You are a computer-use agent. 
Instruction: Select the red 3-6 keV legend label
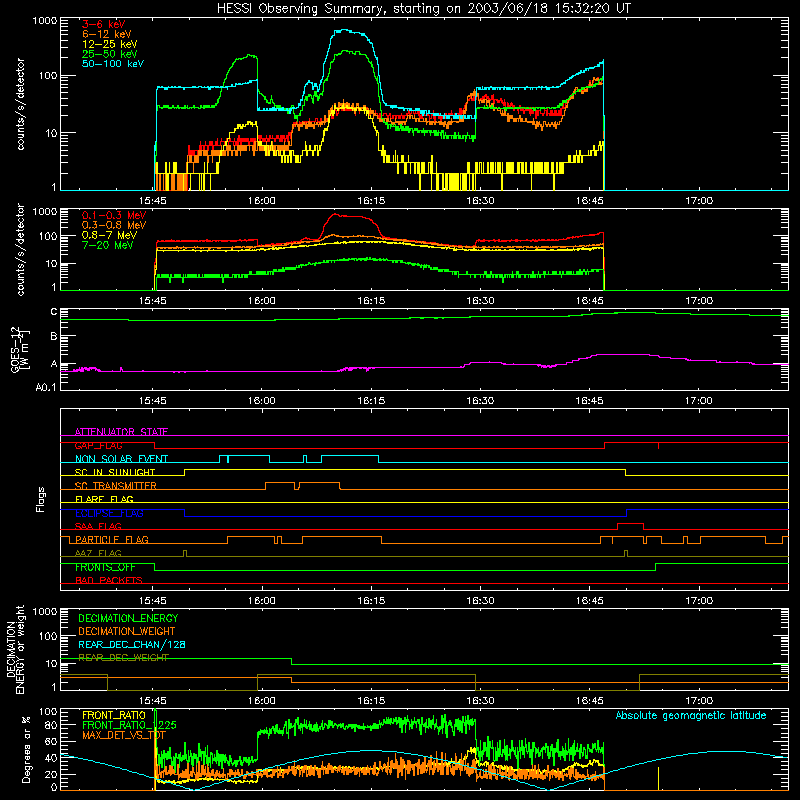103,24
